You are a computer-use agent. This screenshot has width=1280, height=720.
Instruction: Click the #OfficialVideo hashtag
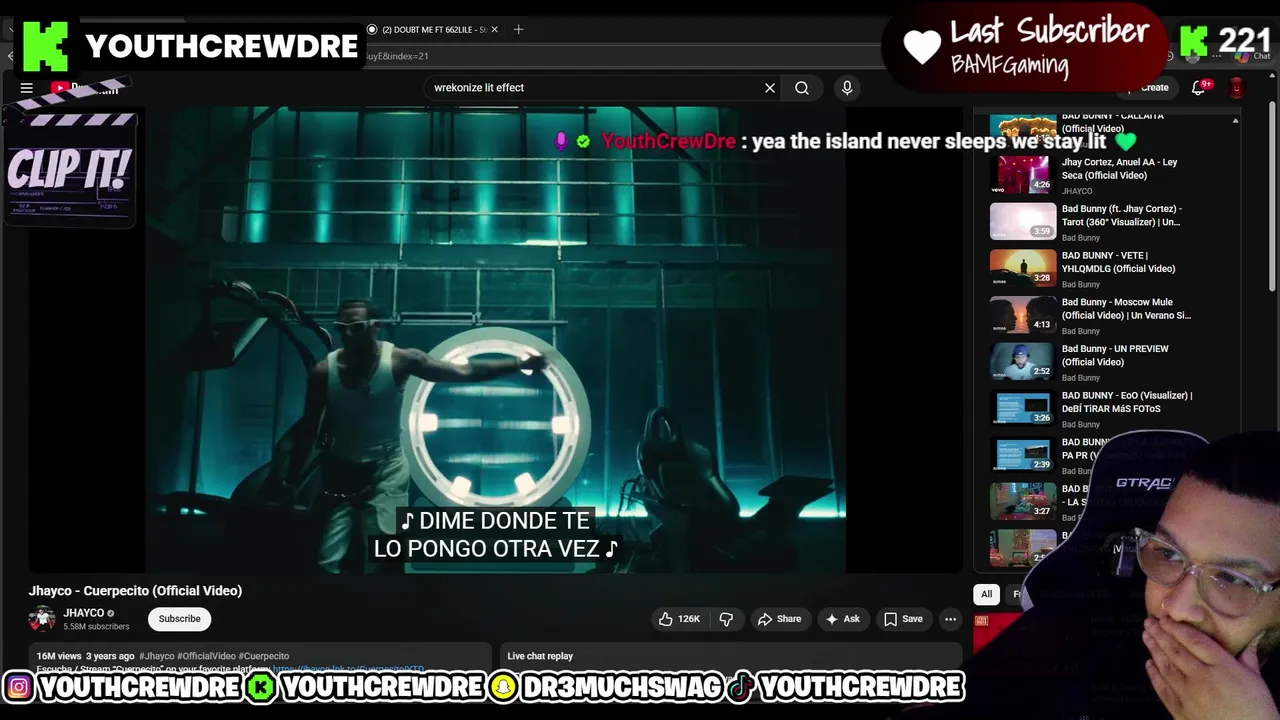[206, 656]
